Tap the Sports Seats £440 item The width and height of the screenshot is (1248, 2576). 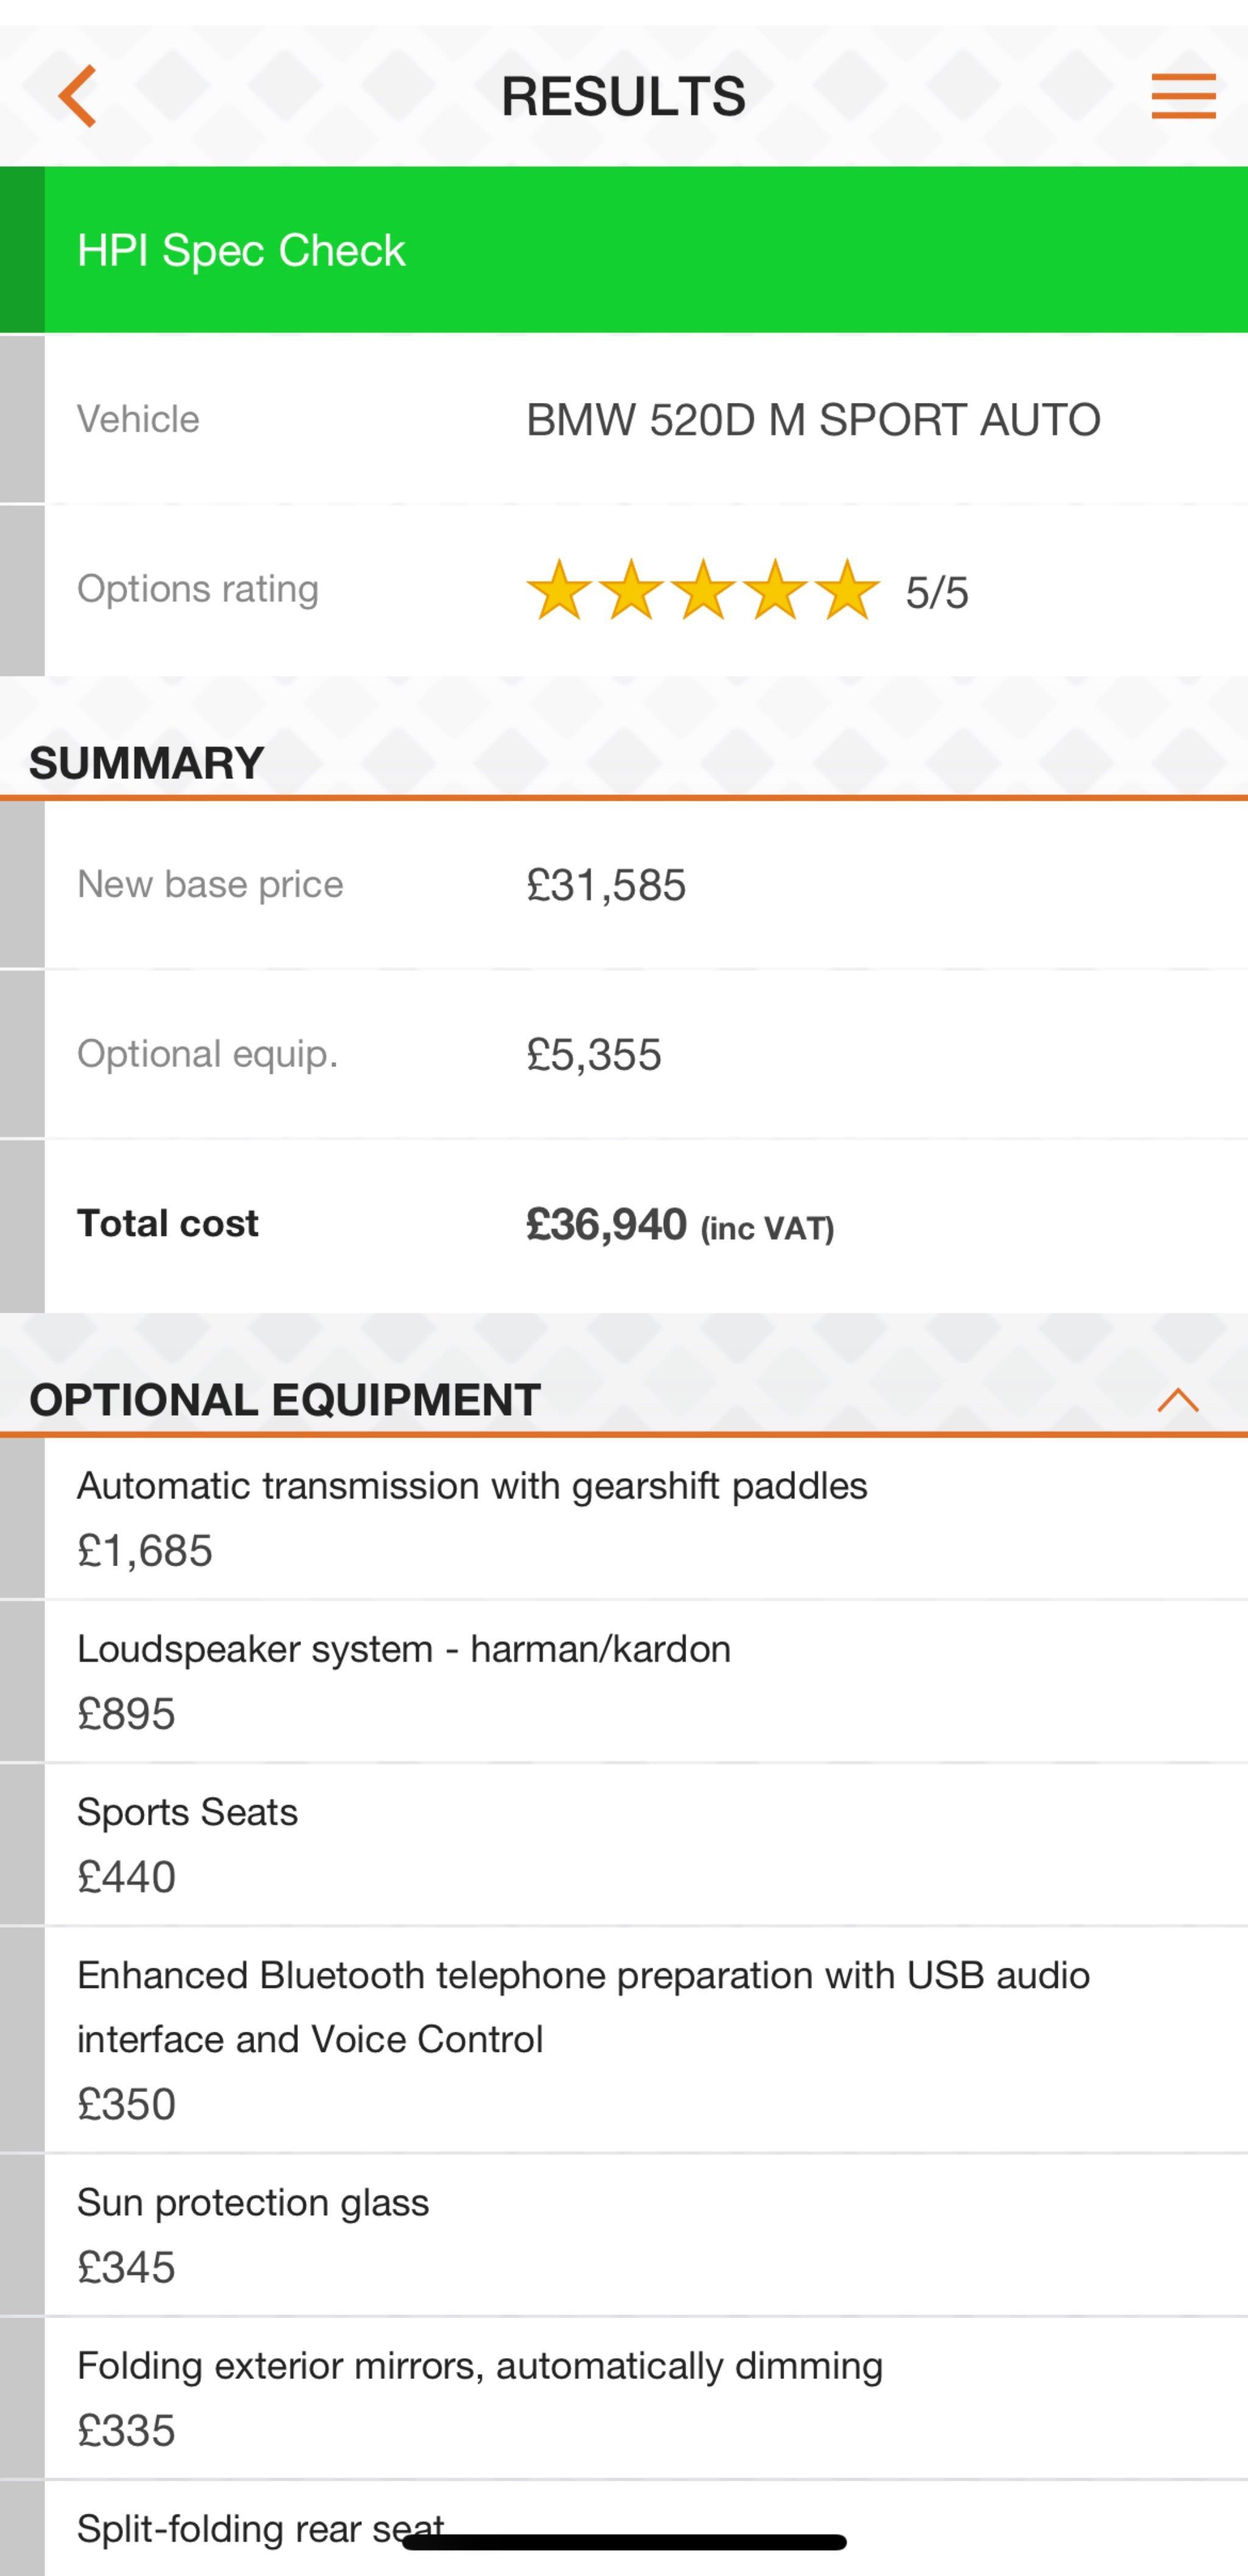coord(624,1844)
